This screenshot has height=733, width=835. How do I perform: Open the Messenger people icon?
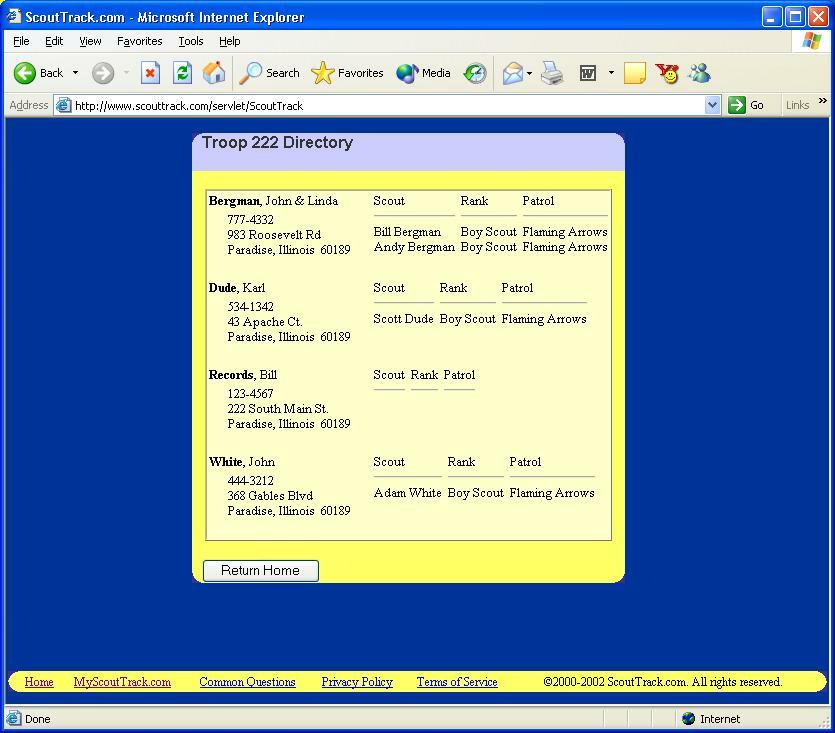pyautogui.click(x=699, y=73)
